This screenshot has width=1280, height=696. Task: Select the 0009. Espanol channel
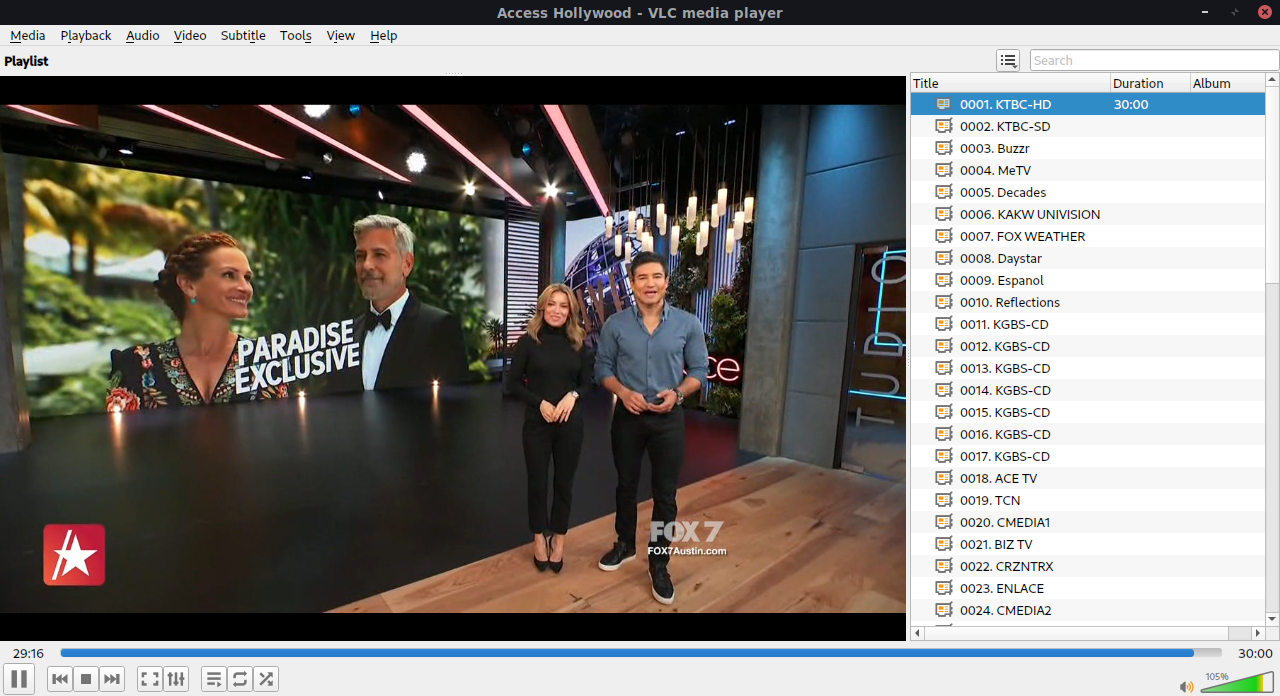pos(1087,280)
